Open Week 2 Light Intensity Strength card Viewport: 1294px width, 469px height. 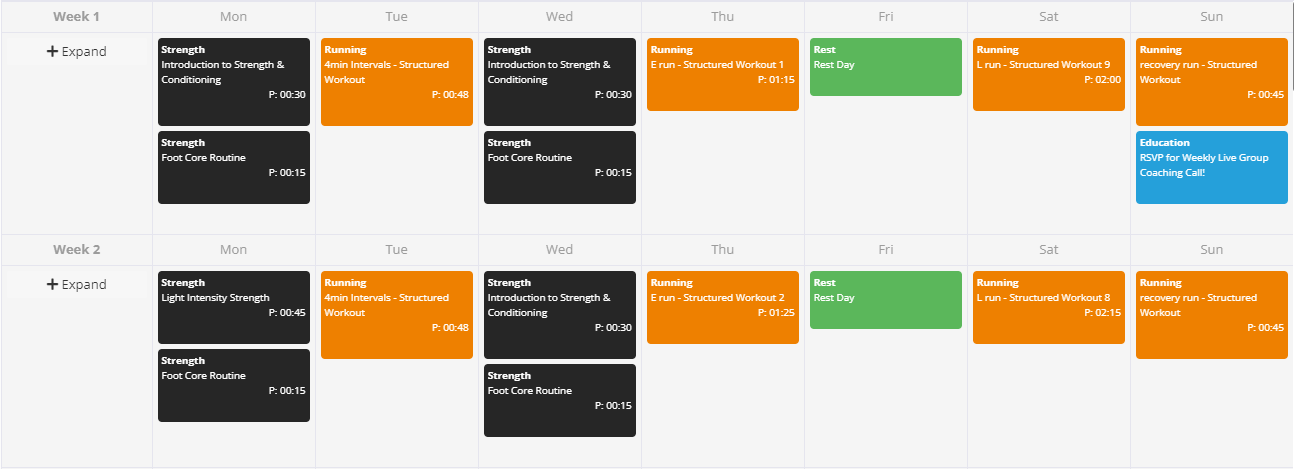coord(234,307)
